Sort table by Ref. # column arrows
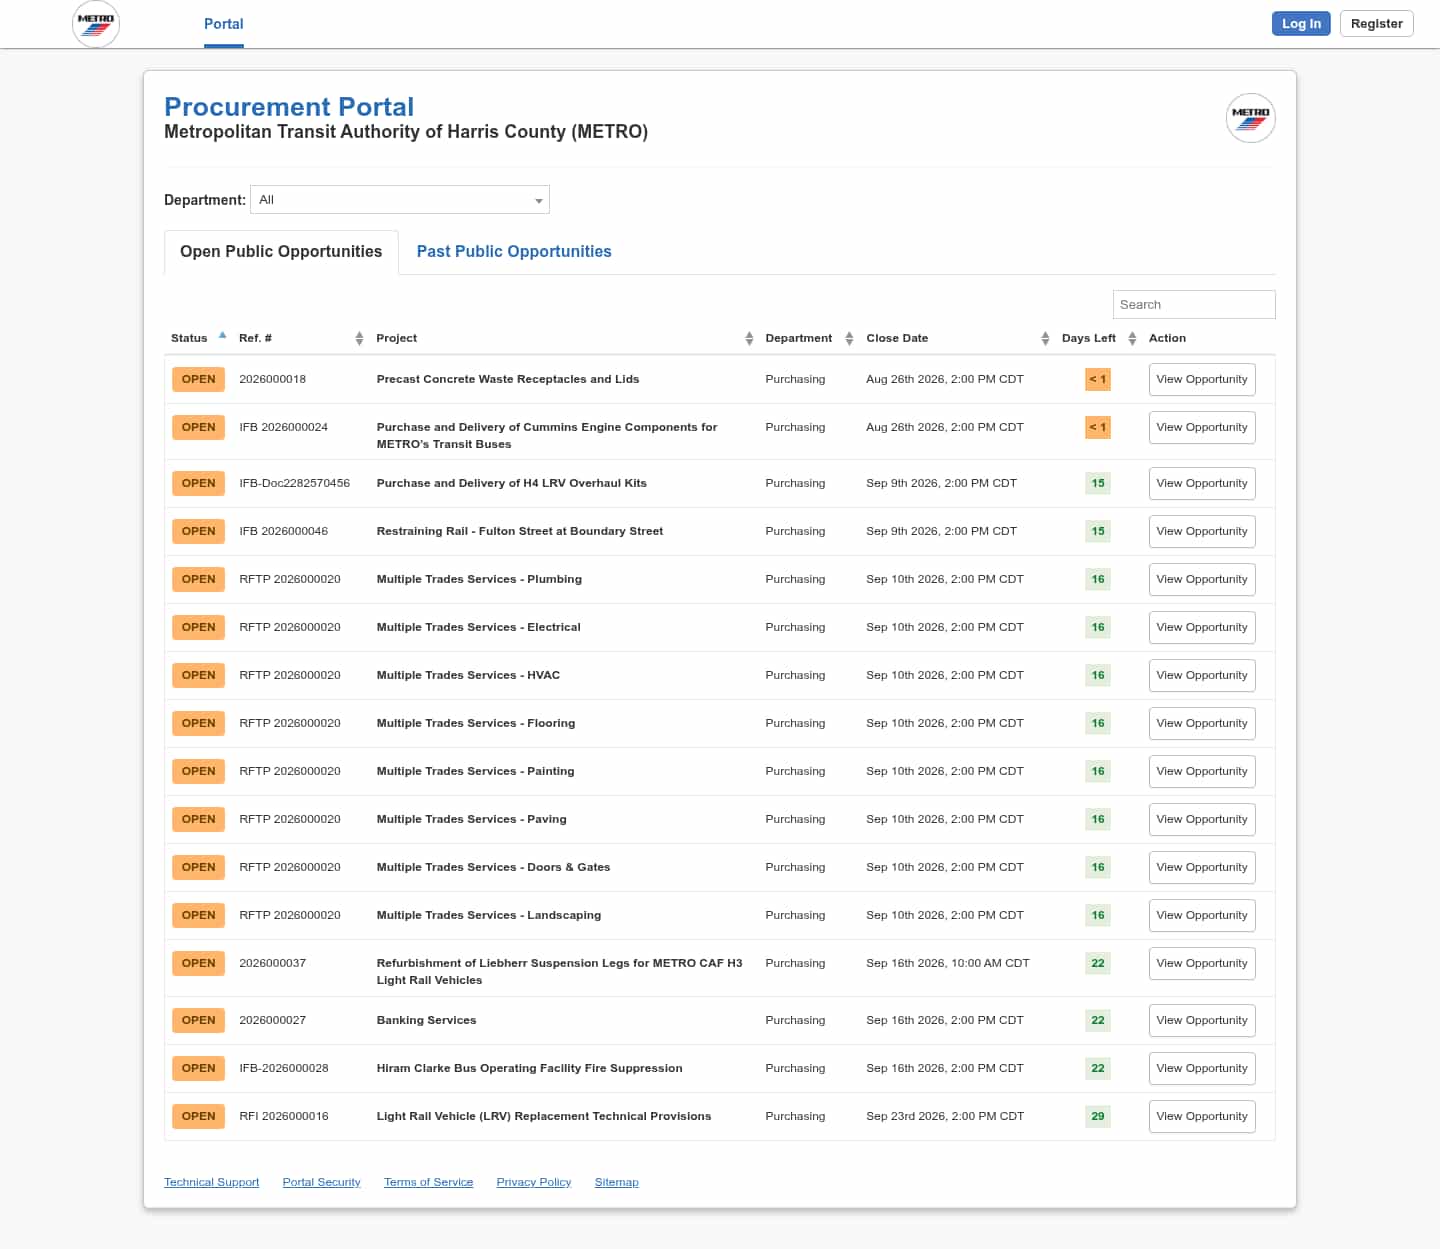Screen dimensions: 1440x1249 [359, 339]
